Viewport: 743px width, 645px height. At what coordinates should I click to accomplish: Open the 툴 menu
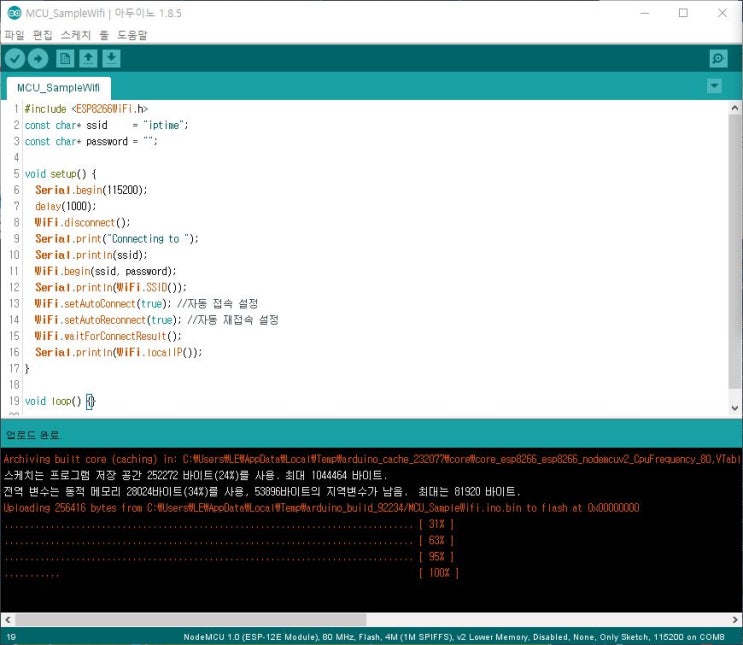[x=104, y=35]
